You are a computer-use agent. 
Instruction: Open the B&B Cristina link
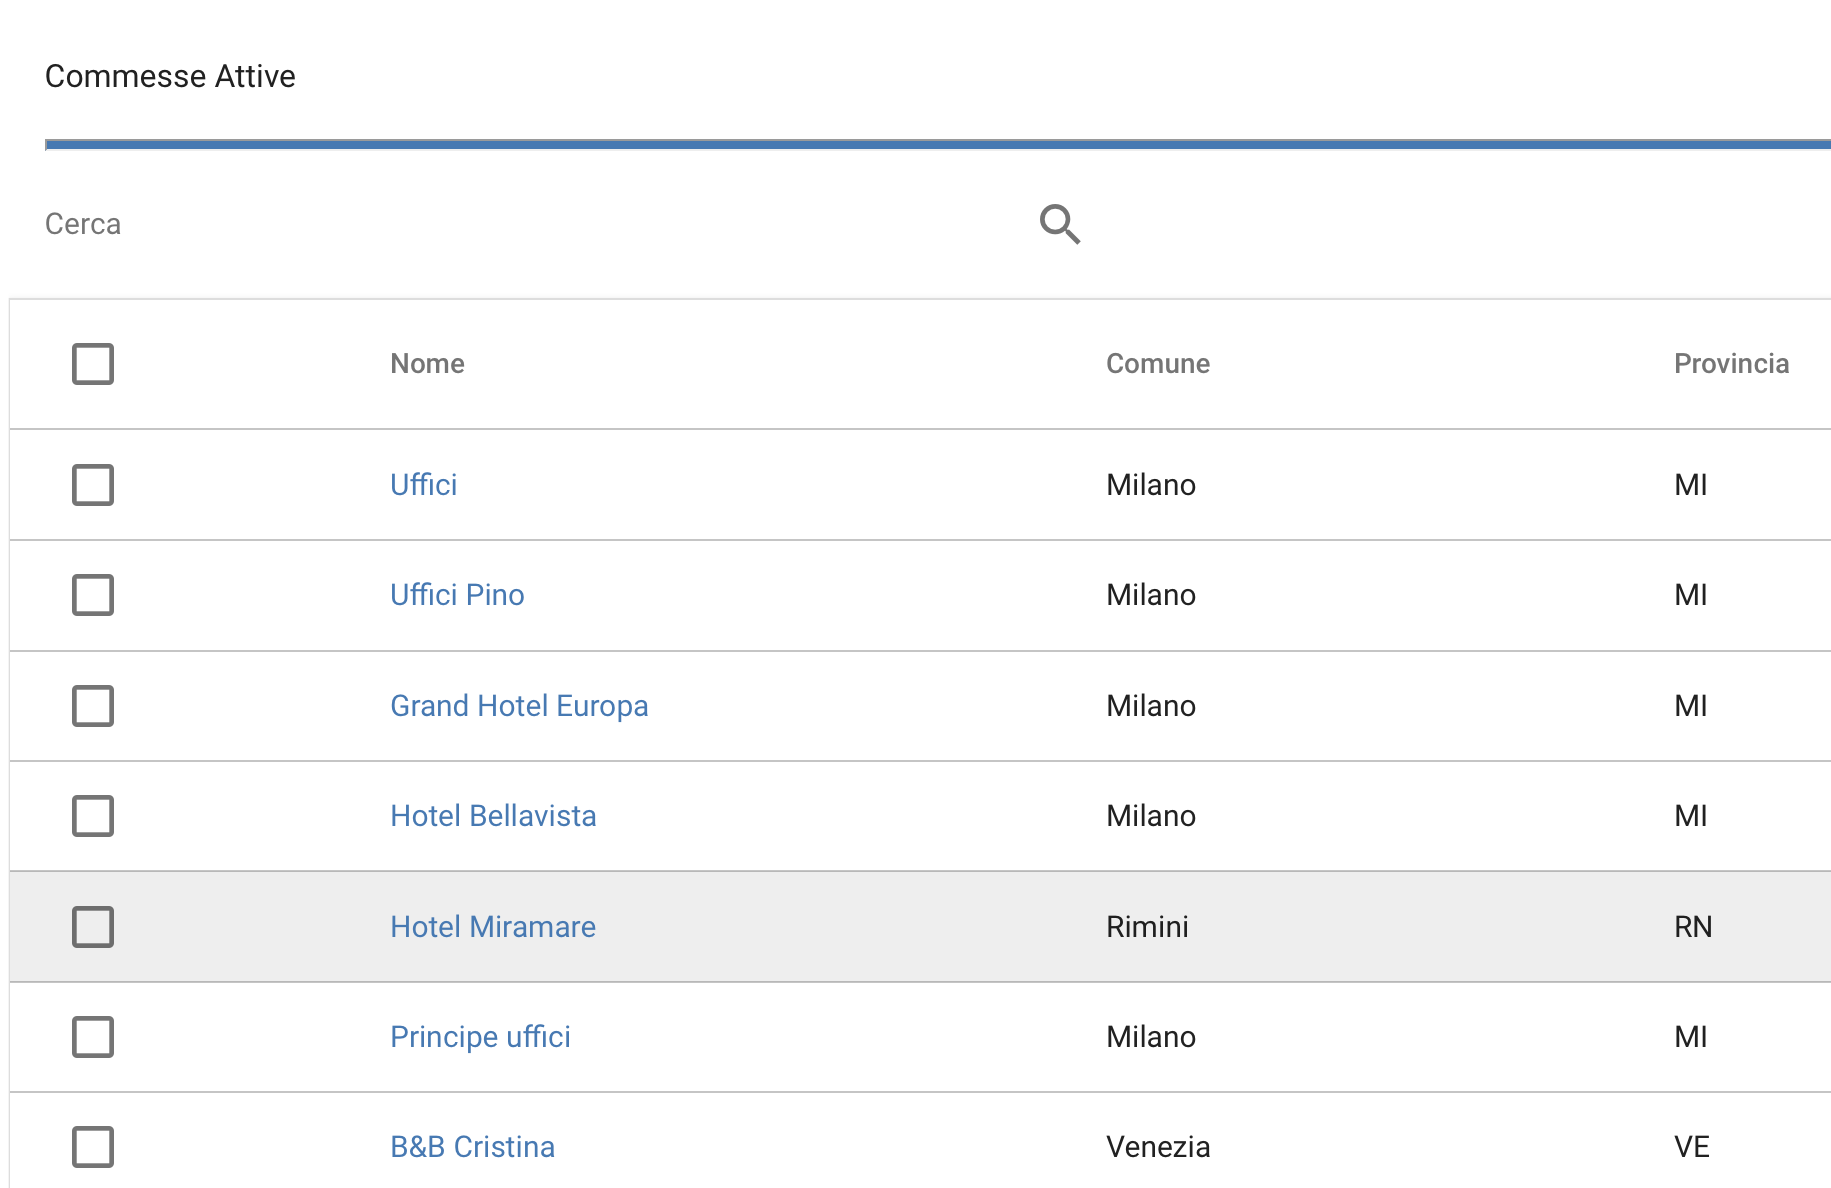[472, 1147]
